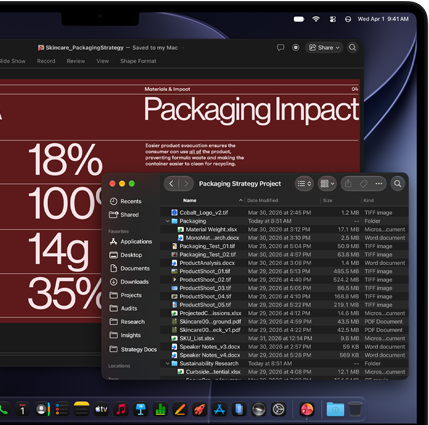
Task: Open the Share dropdown in PowerPoint
Action: tap(324, 48)
